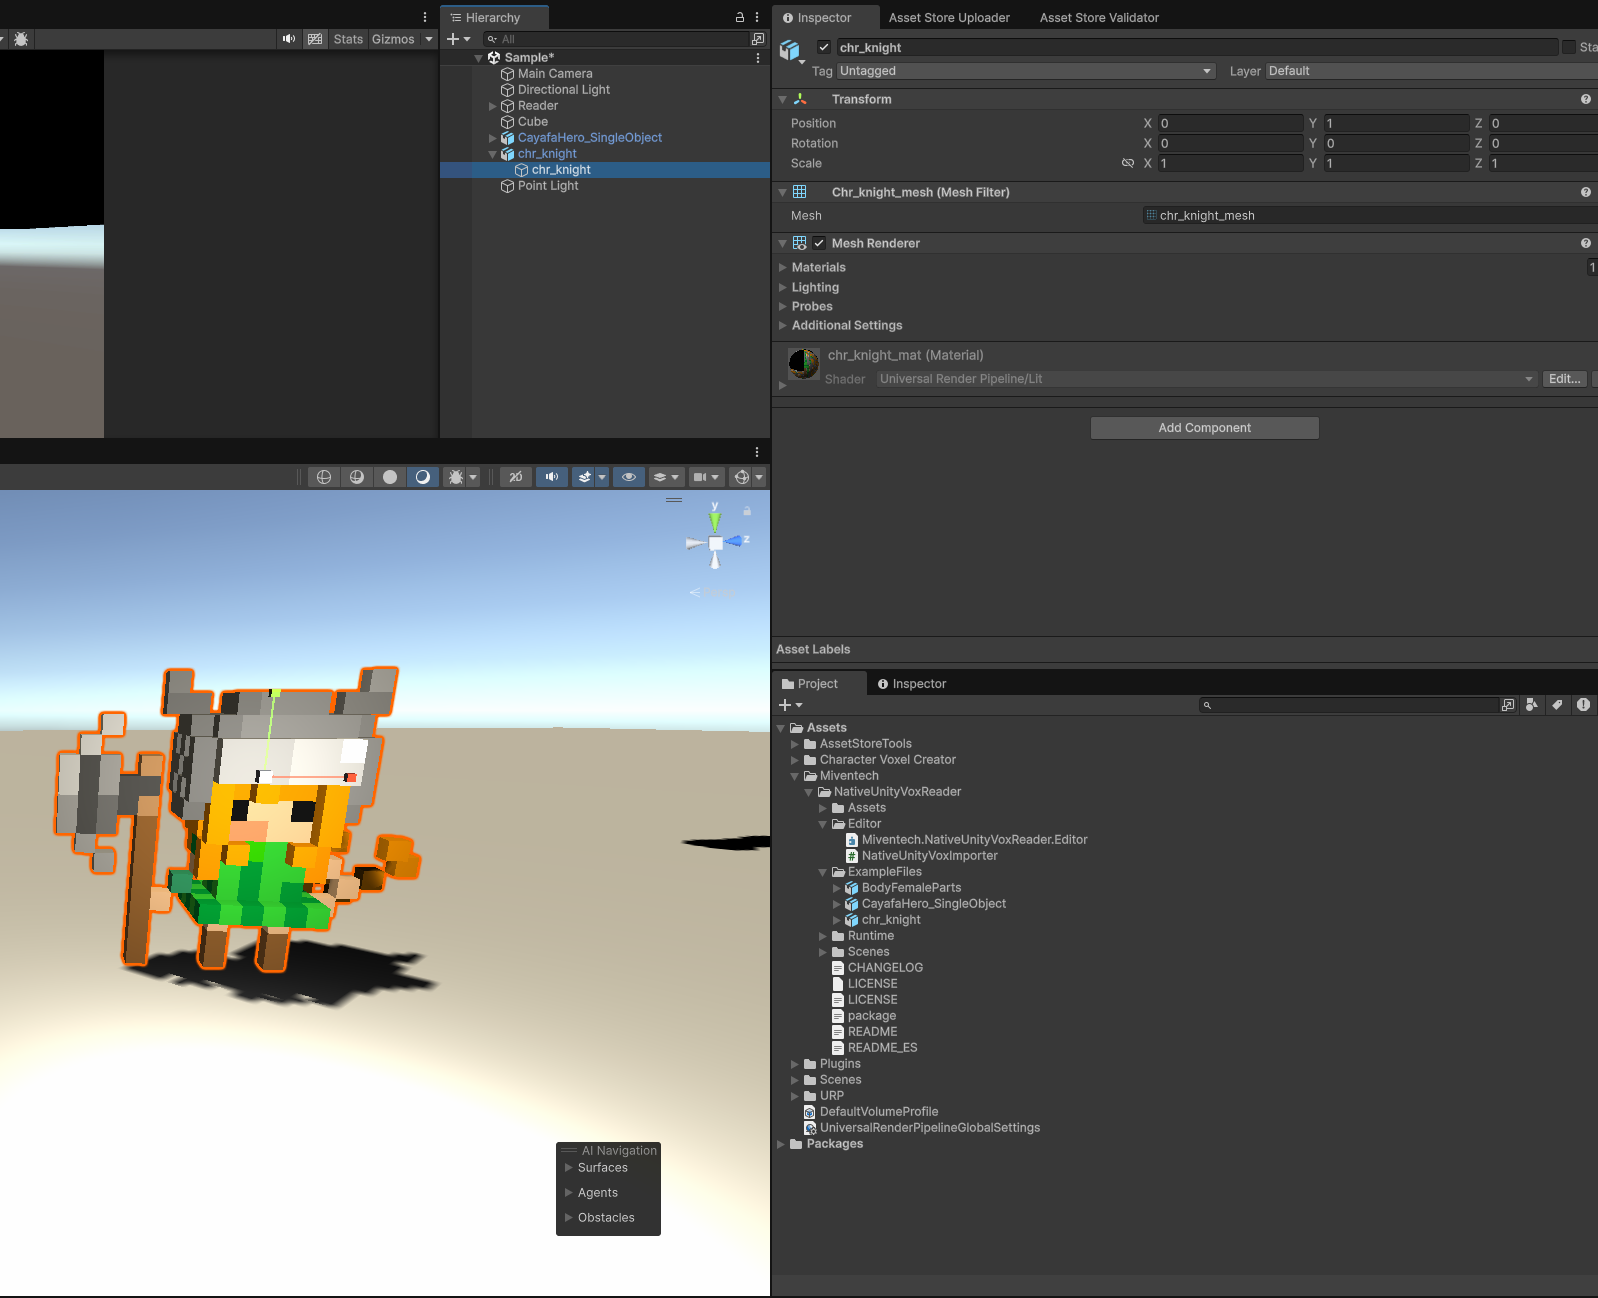Toggle Scene view effects (skybox, fog)
1598x1298 pixels.
click(585, 477)
